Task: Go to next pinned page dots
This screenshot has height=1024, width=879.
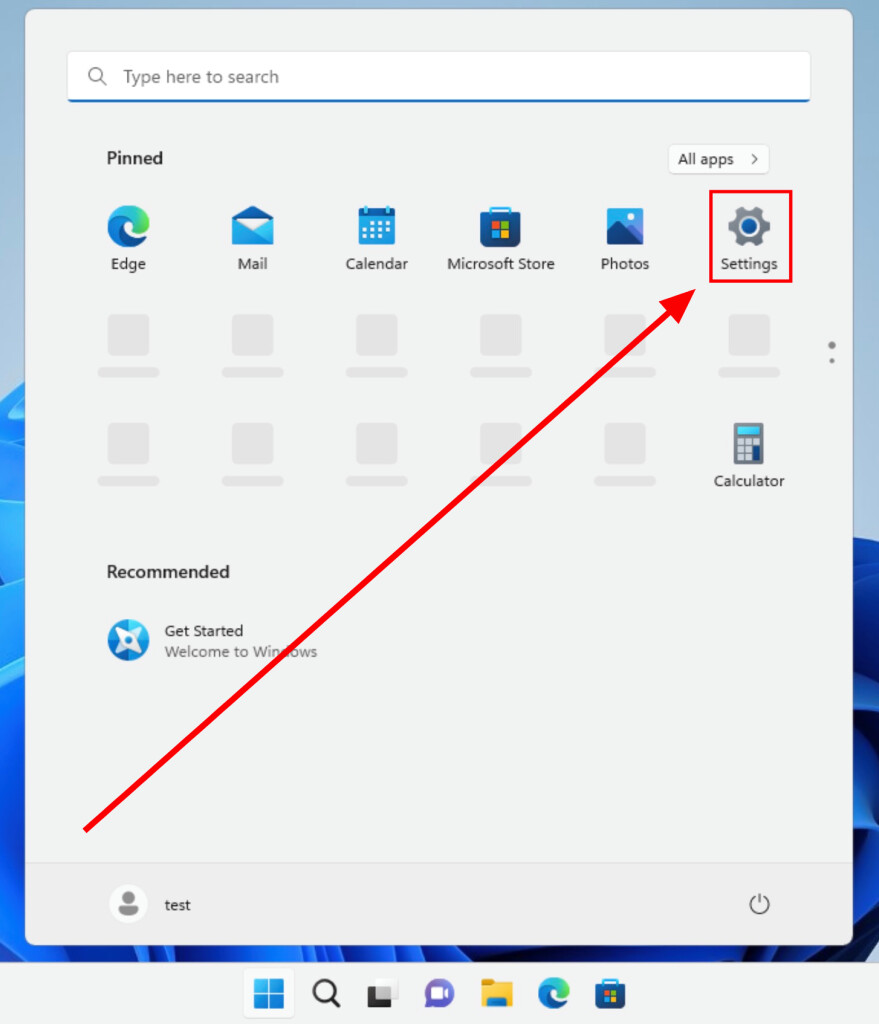Action: (831, 353)
